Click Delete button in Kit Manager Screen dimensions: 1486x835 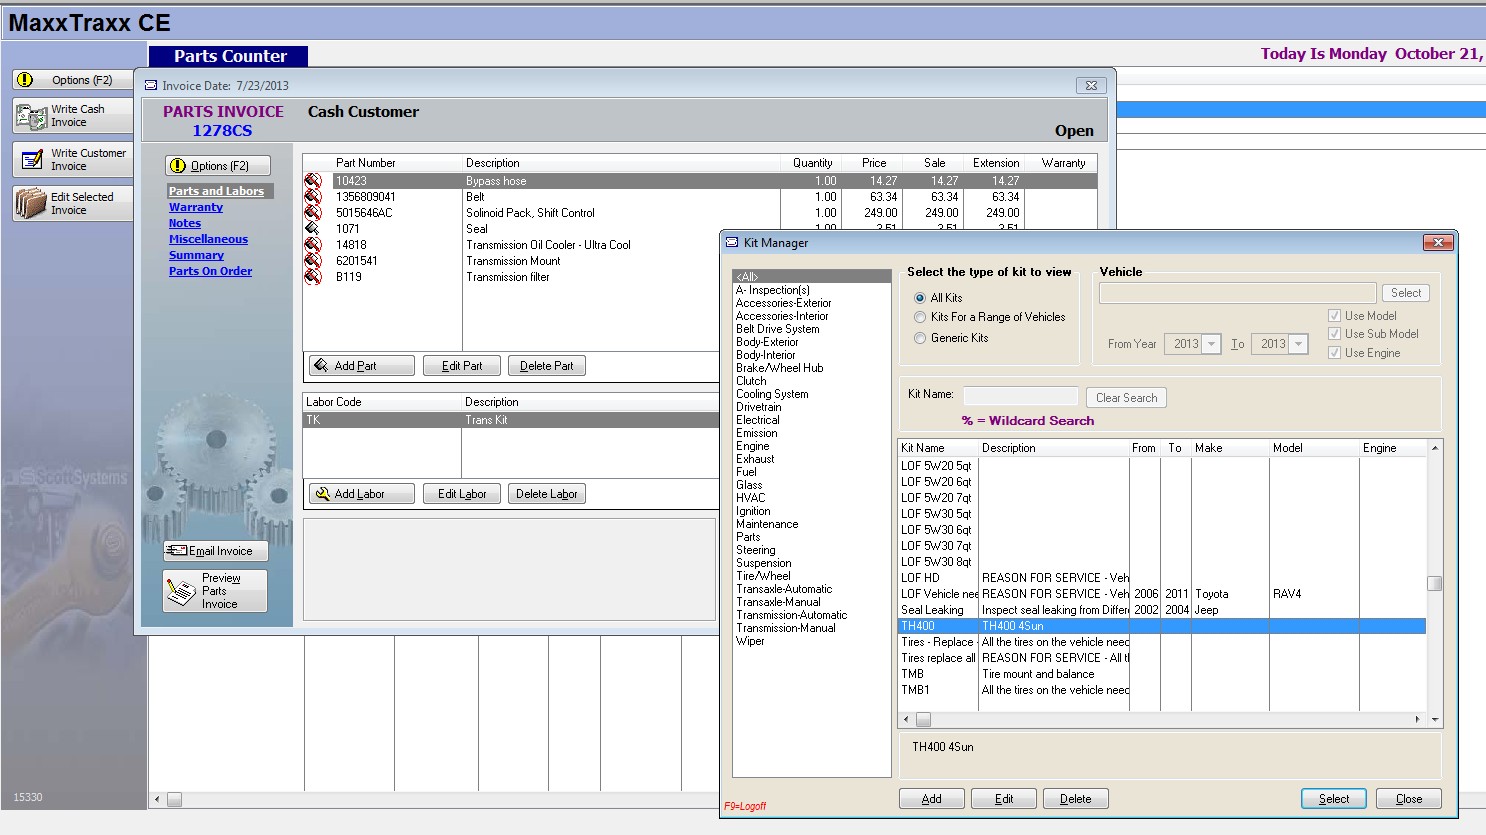[1076, 799]
